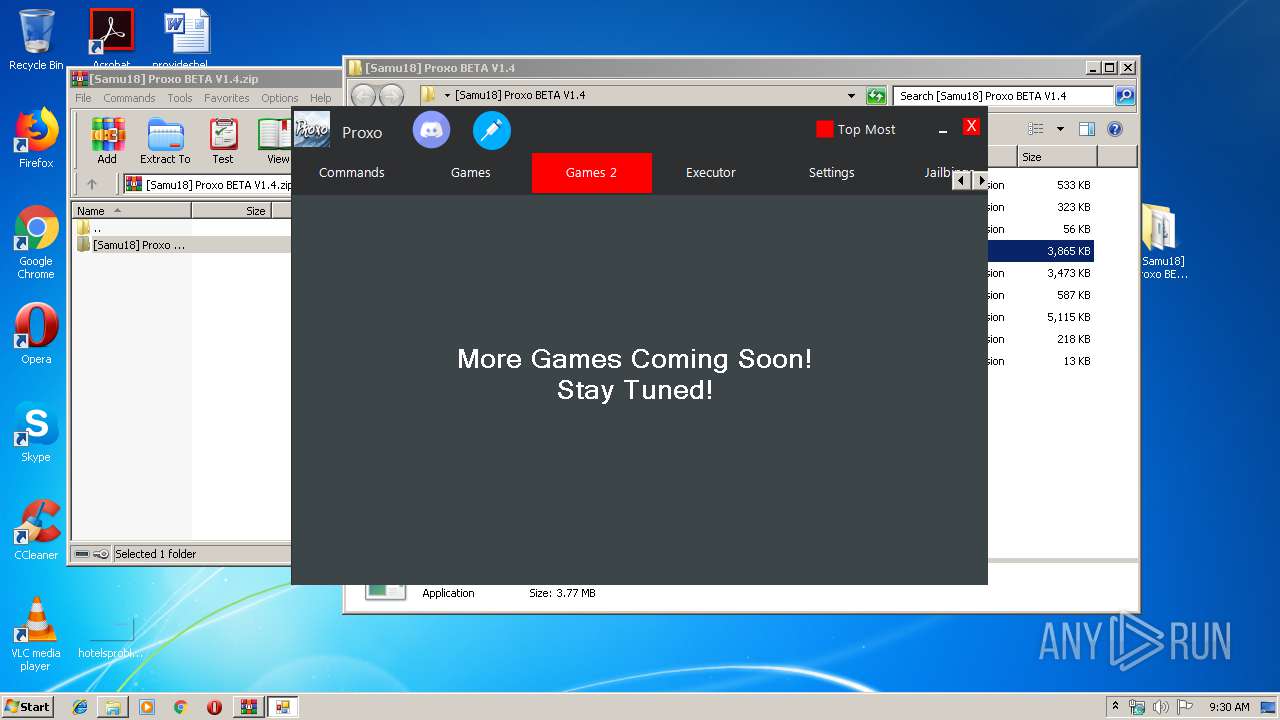Expand the Explorer address bar dropdown

[x=851, y=96]
